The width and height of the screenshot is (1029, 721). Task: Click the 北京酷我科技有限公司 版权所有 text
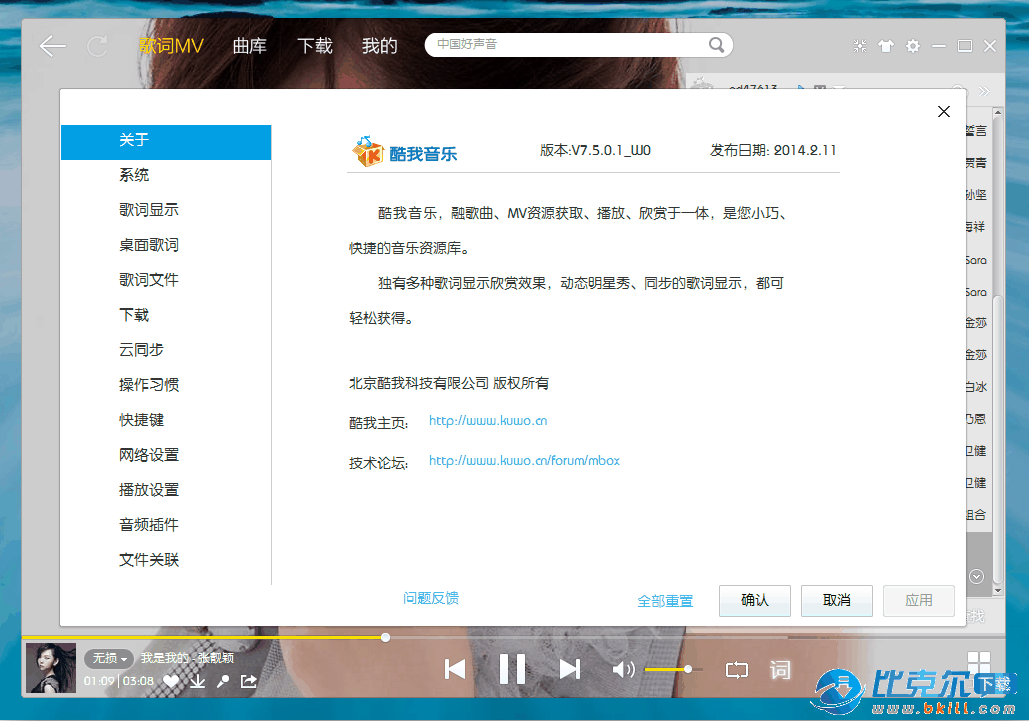coord(449,383)
